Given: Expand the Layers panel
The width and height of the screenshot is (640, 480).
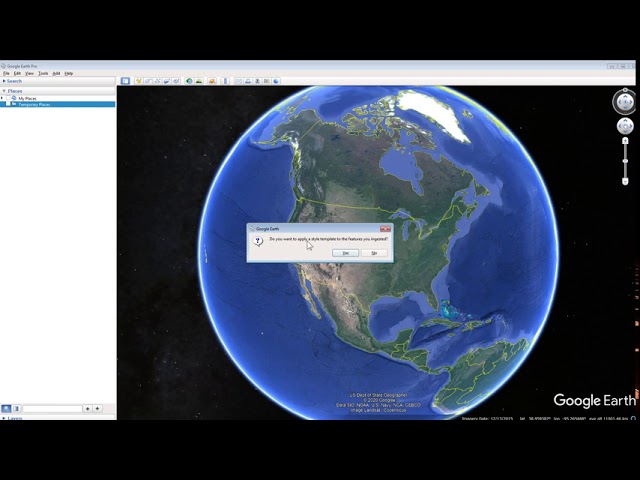Looking at the screenshot, I should (x=4, y=418).
